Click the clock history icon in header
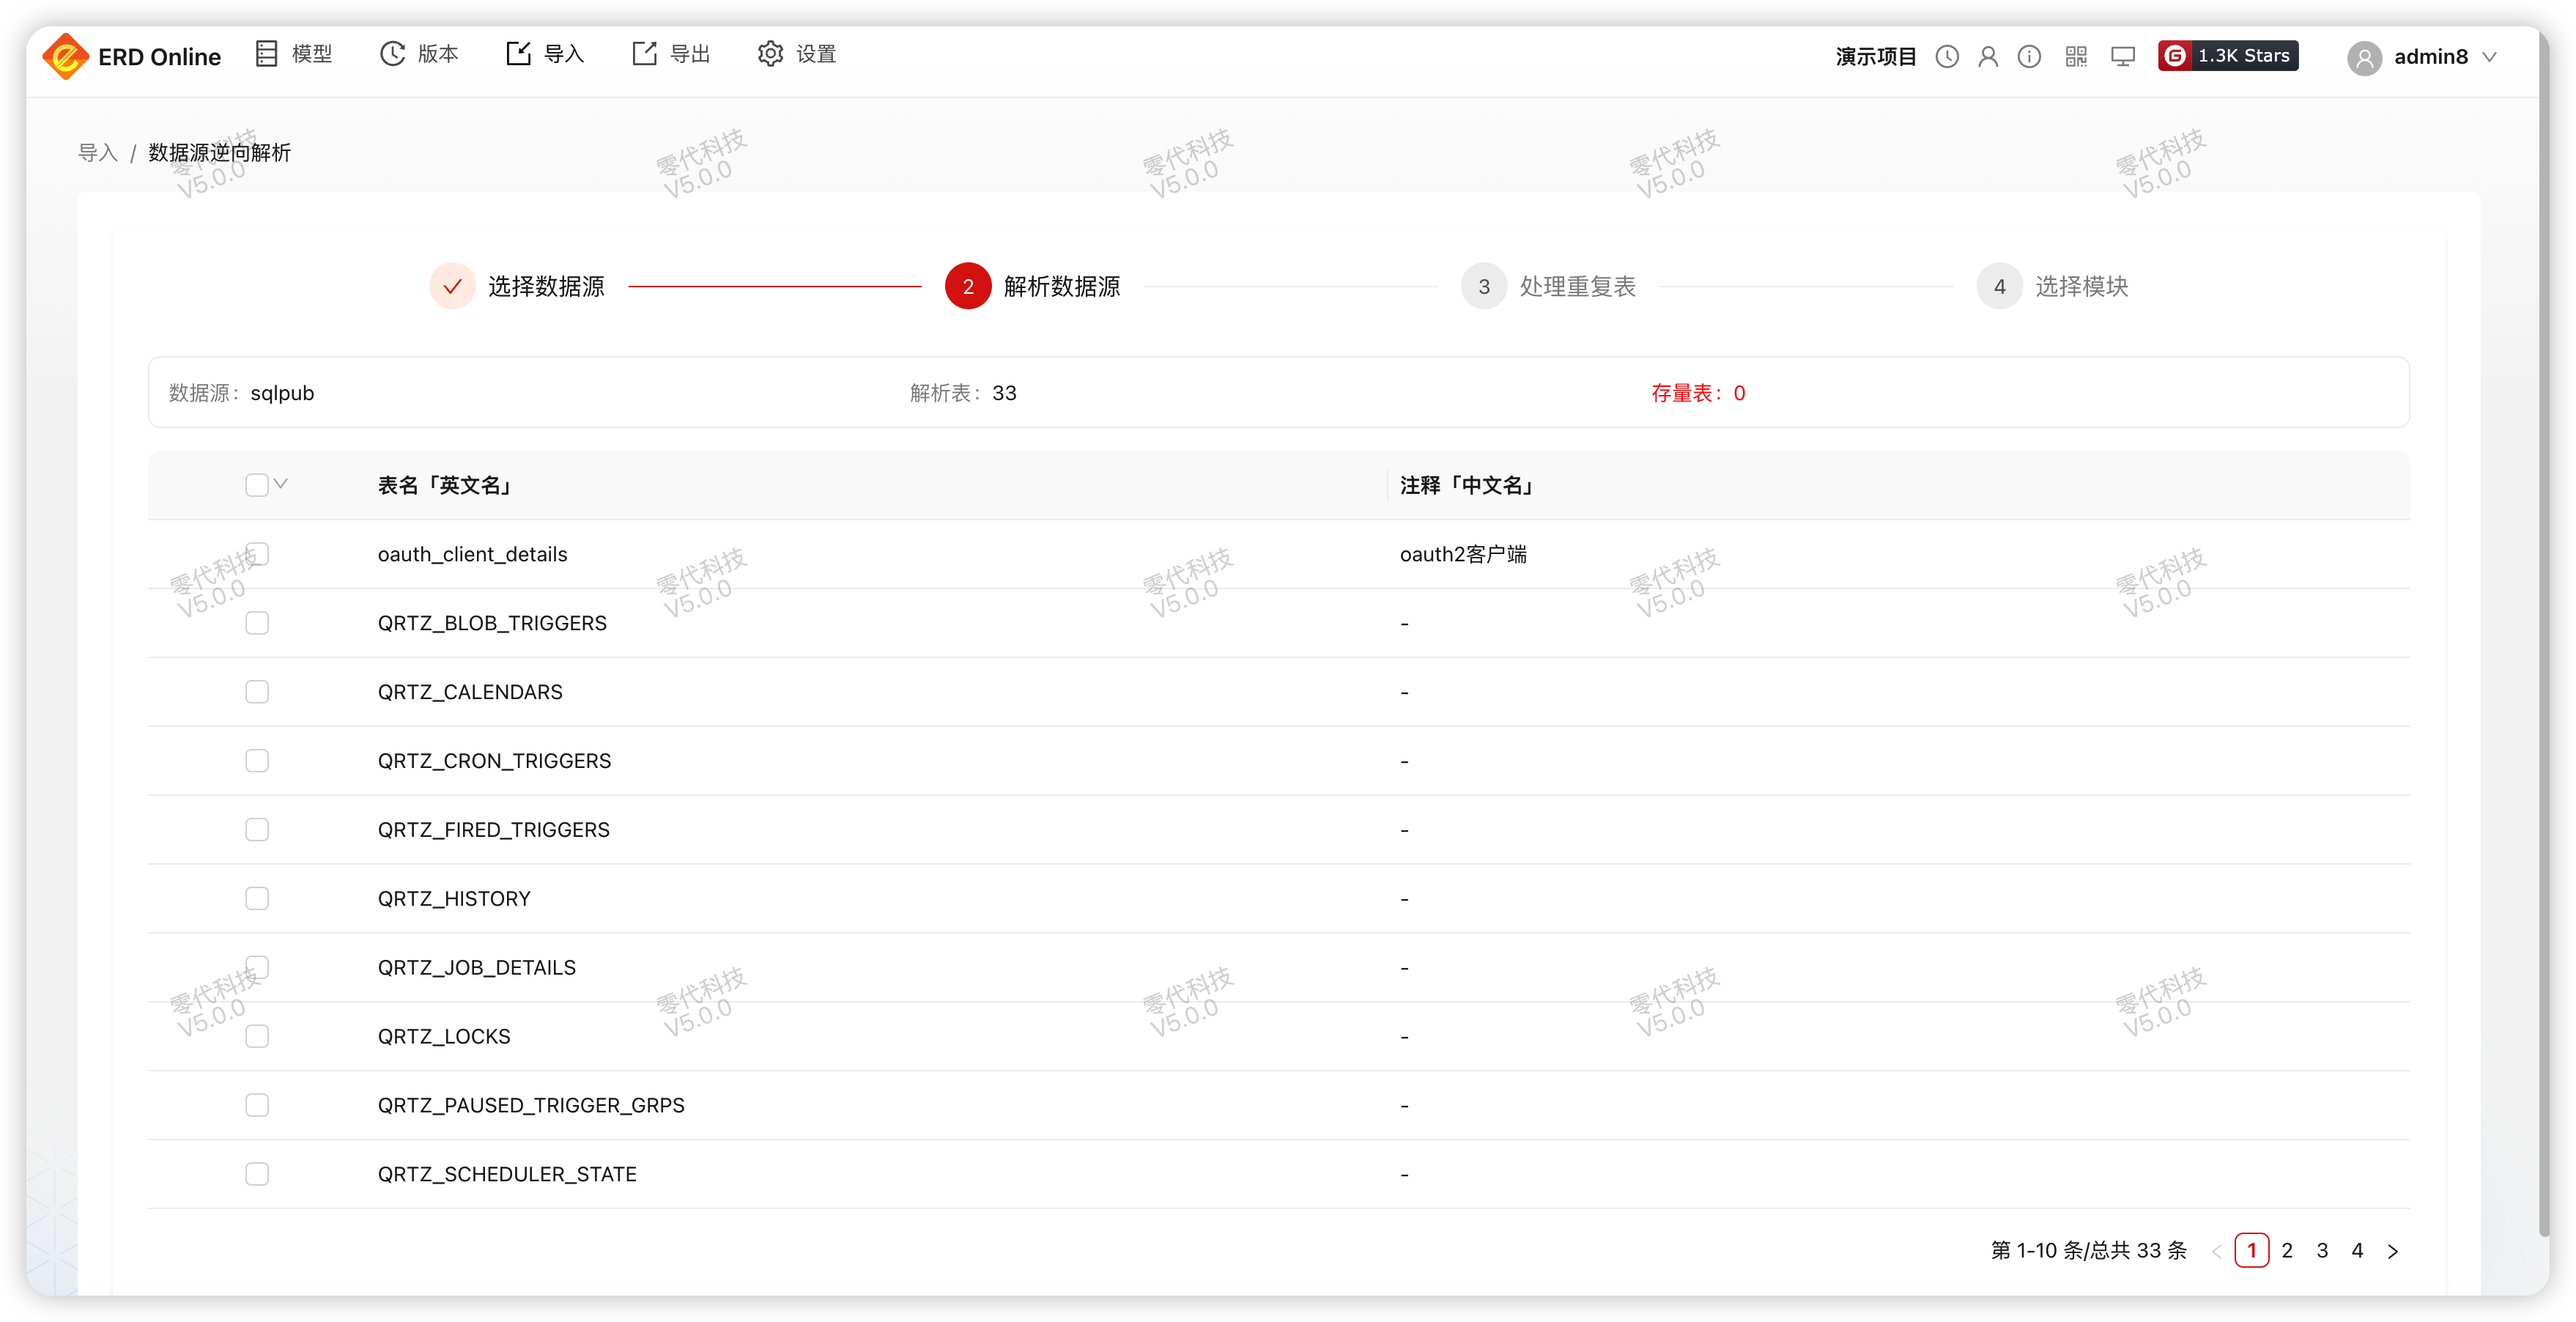This screenshot has height=1322, width=2576. click(x=1946, y=57)
